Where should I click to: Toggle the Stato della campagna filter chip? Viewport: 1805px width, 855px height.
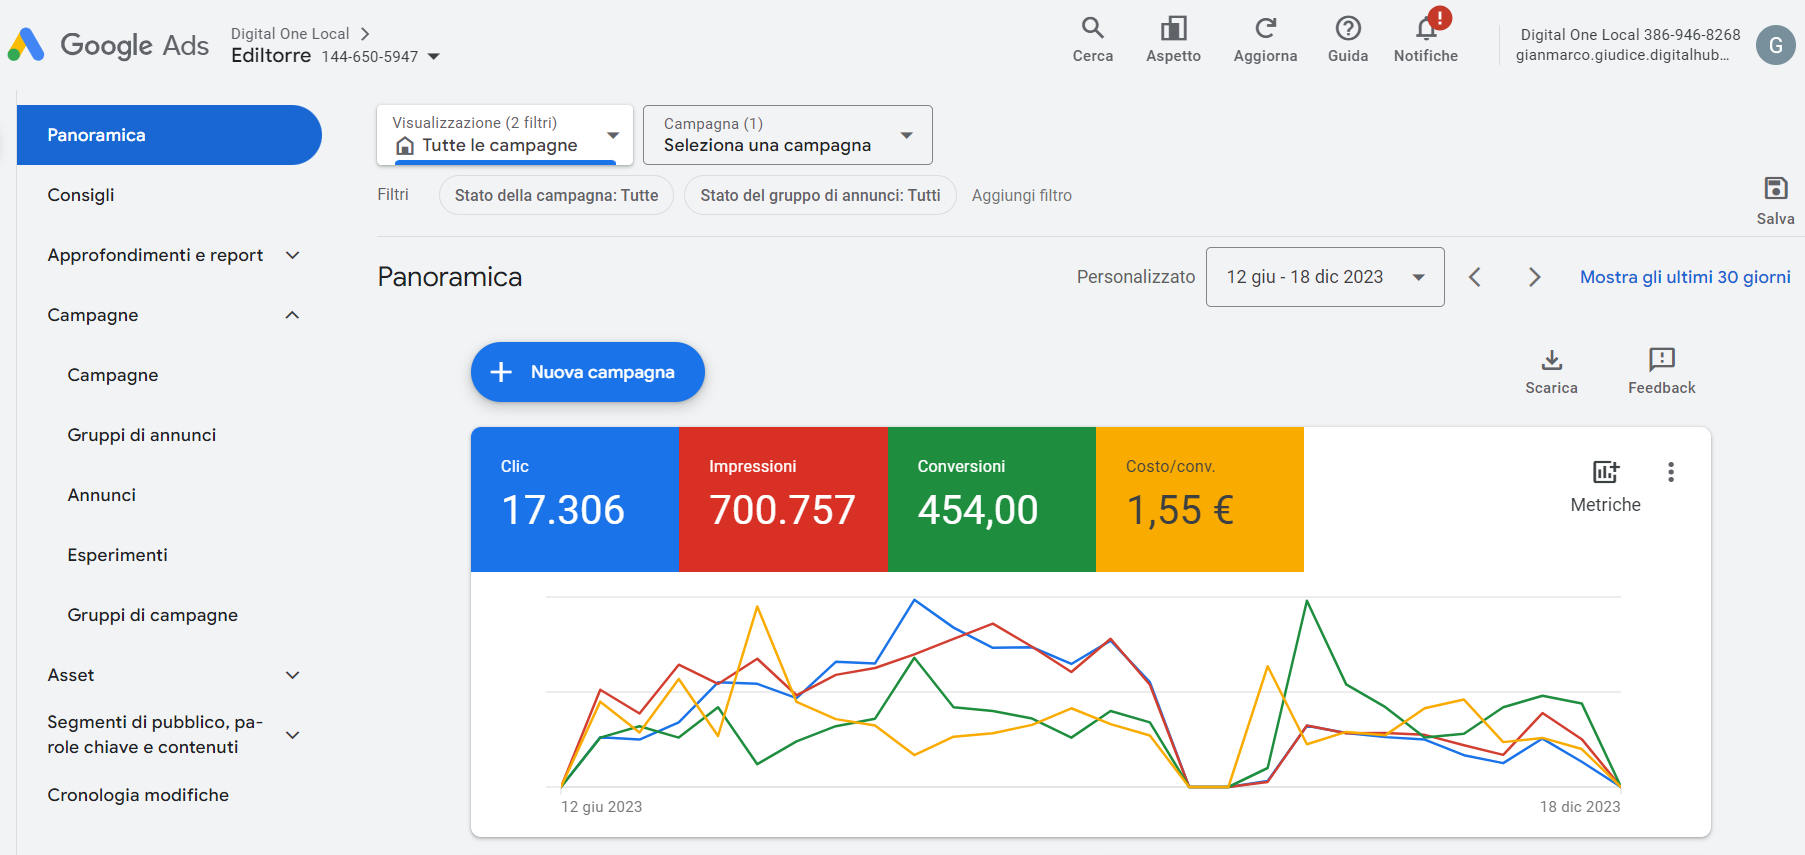[556, 195]
